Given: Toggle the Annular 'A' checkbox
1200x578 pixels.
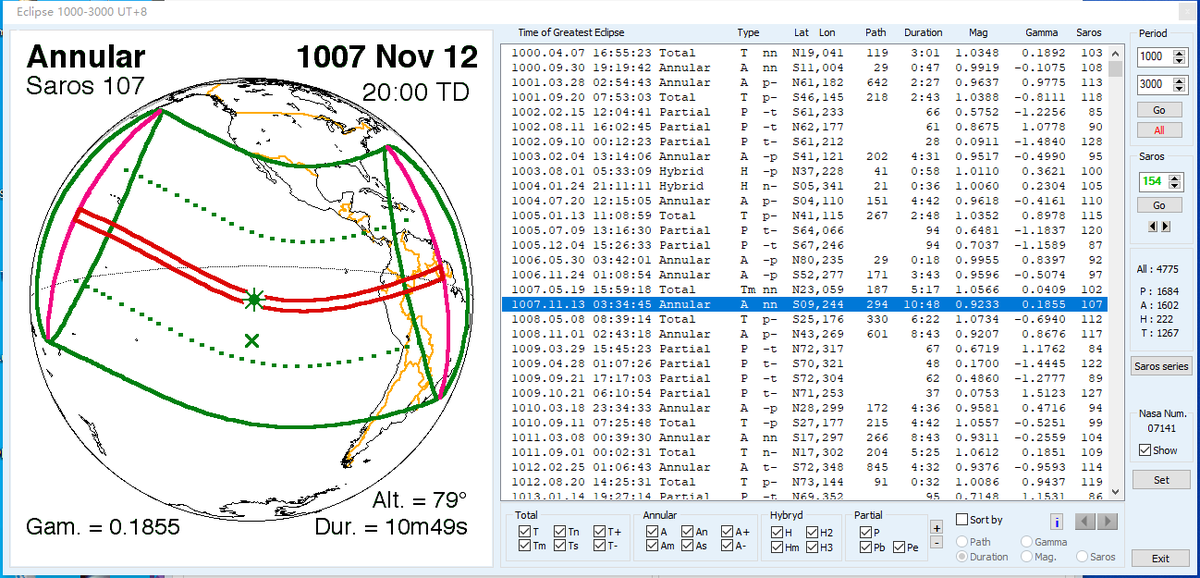Looking at the screenshot, I should point(651,532).
